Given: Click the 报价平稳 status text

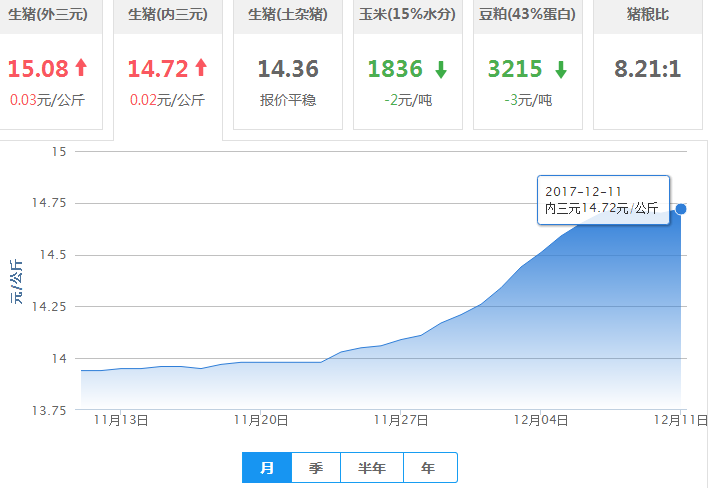Looking at the screenshot, I should click(288, 100).
